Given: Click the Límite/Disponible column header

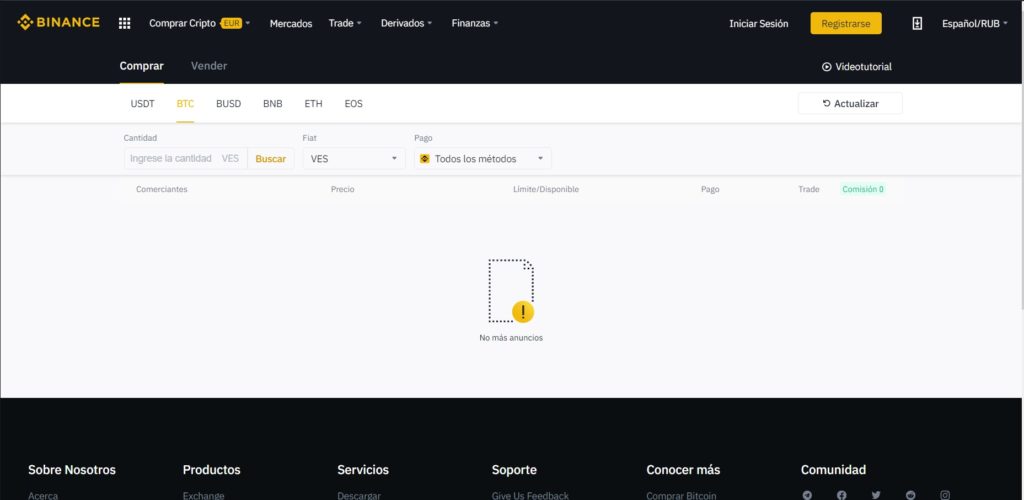Looking at the screenshot, I should tap(546, 189).
